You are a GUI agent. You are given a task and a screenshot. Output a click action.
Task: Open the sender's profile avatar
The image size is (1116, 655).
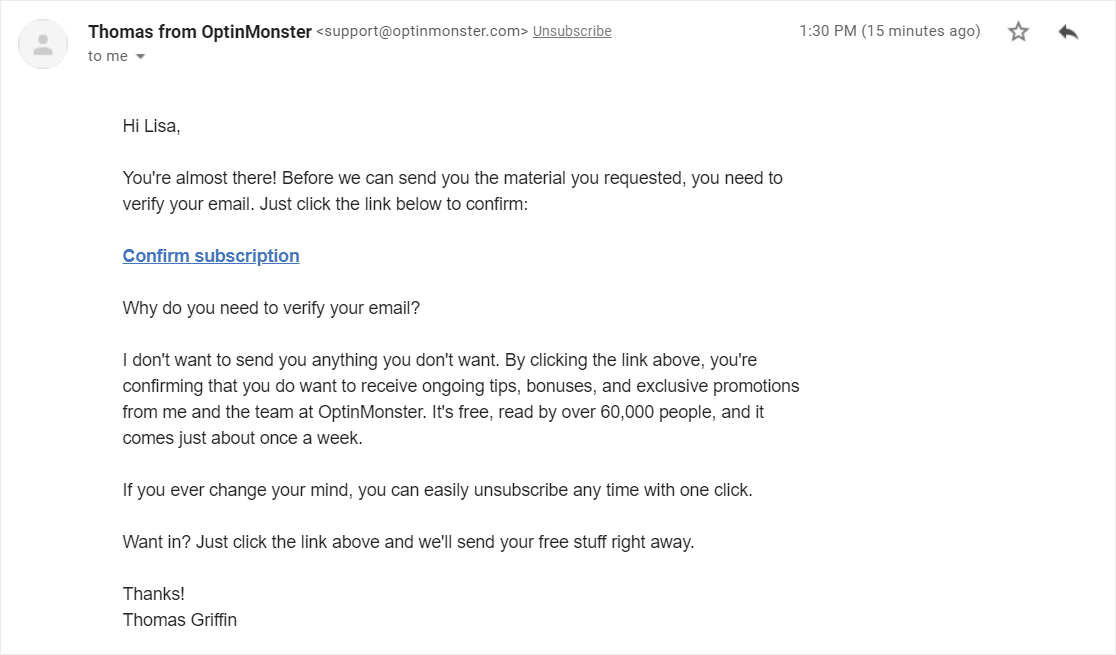pos(43,44)
